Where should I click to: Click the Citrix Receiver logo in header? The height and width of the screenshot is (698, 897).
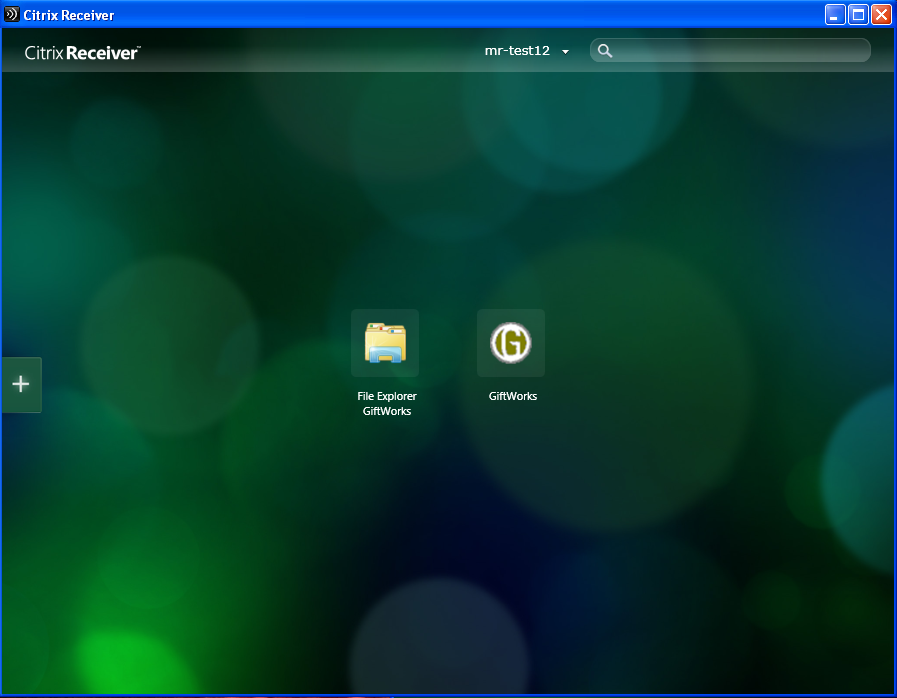point(82,52)
